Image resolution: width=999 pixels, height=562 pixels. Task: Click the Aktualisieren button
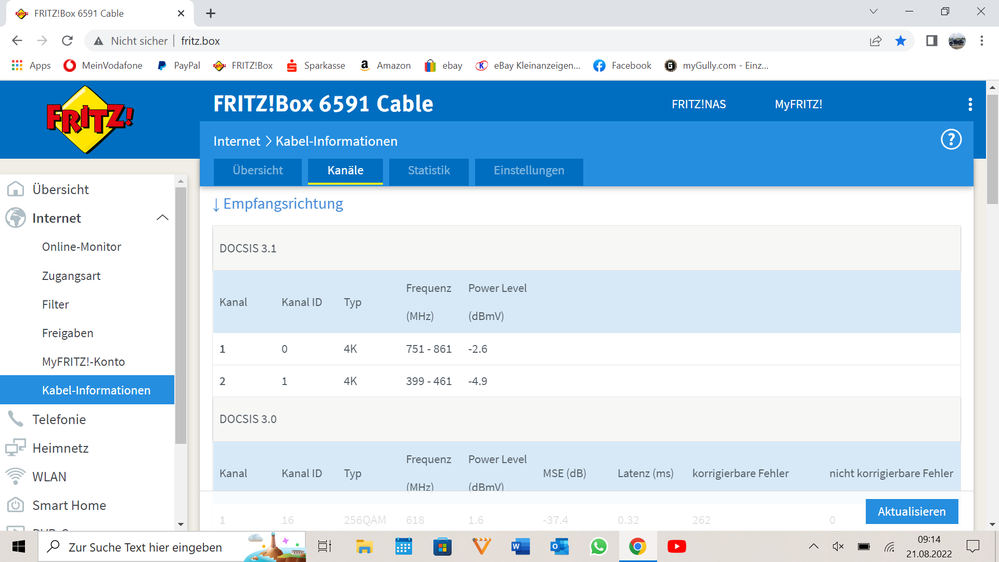[x=912, y=512]
